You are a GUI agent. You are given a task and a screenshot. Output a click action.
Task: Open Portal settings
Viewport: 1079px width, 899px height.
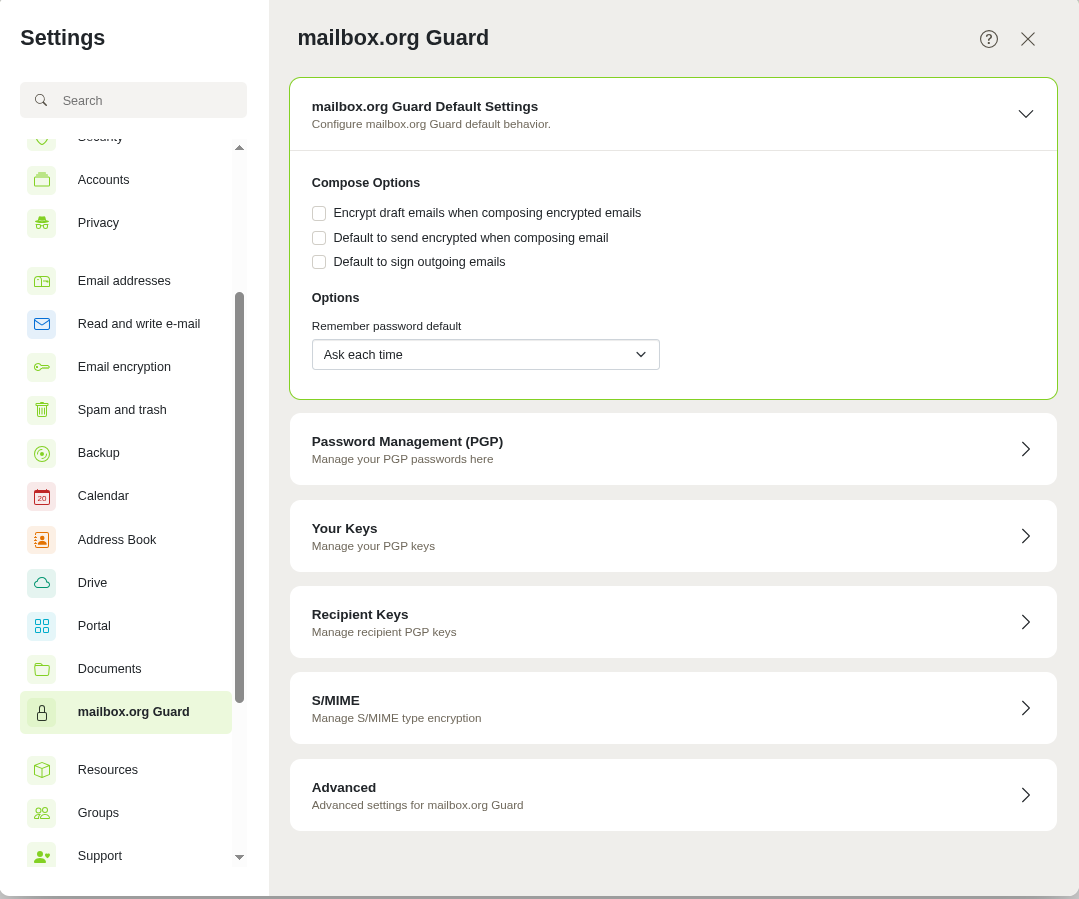[126, 626]
